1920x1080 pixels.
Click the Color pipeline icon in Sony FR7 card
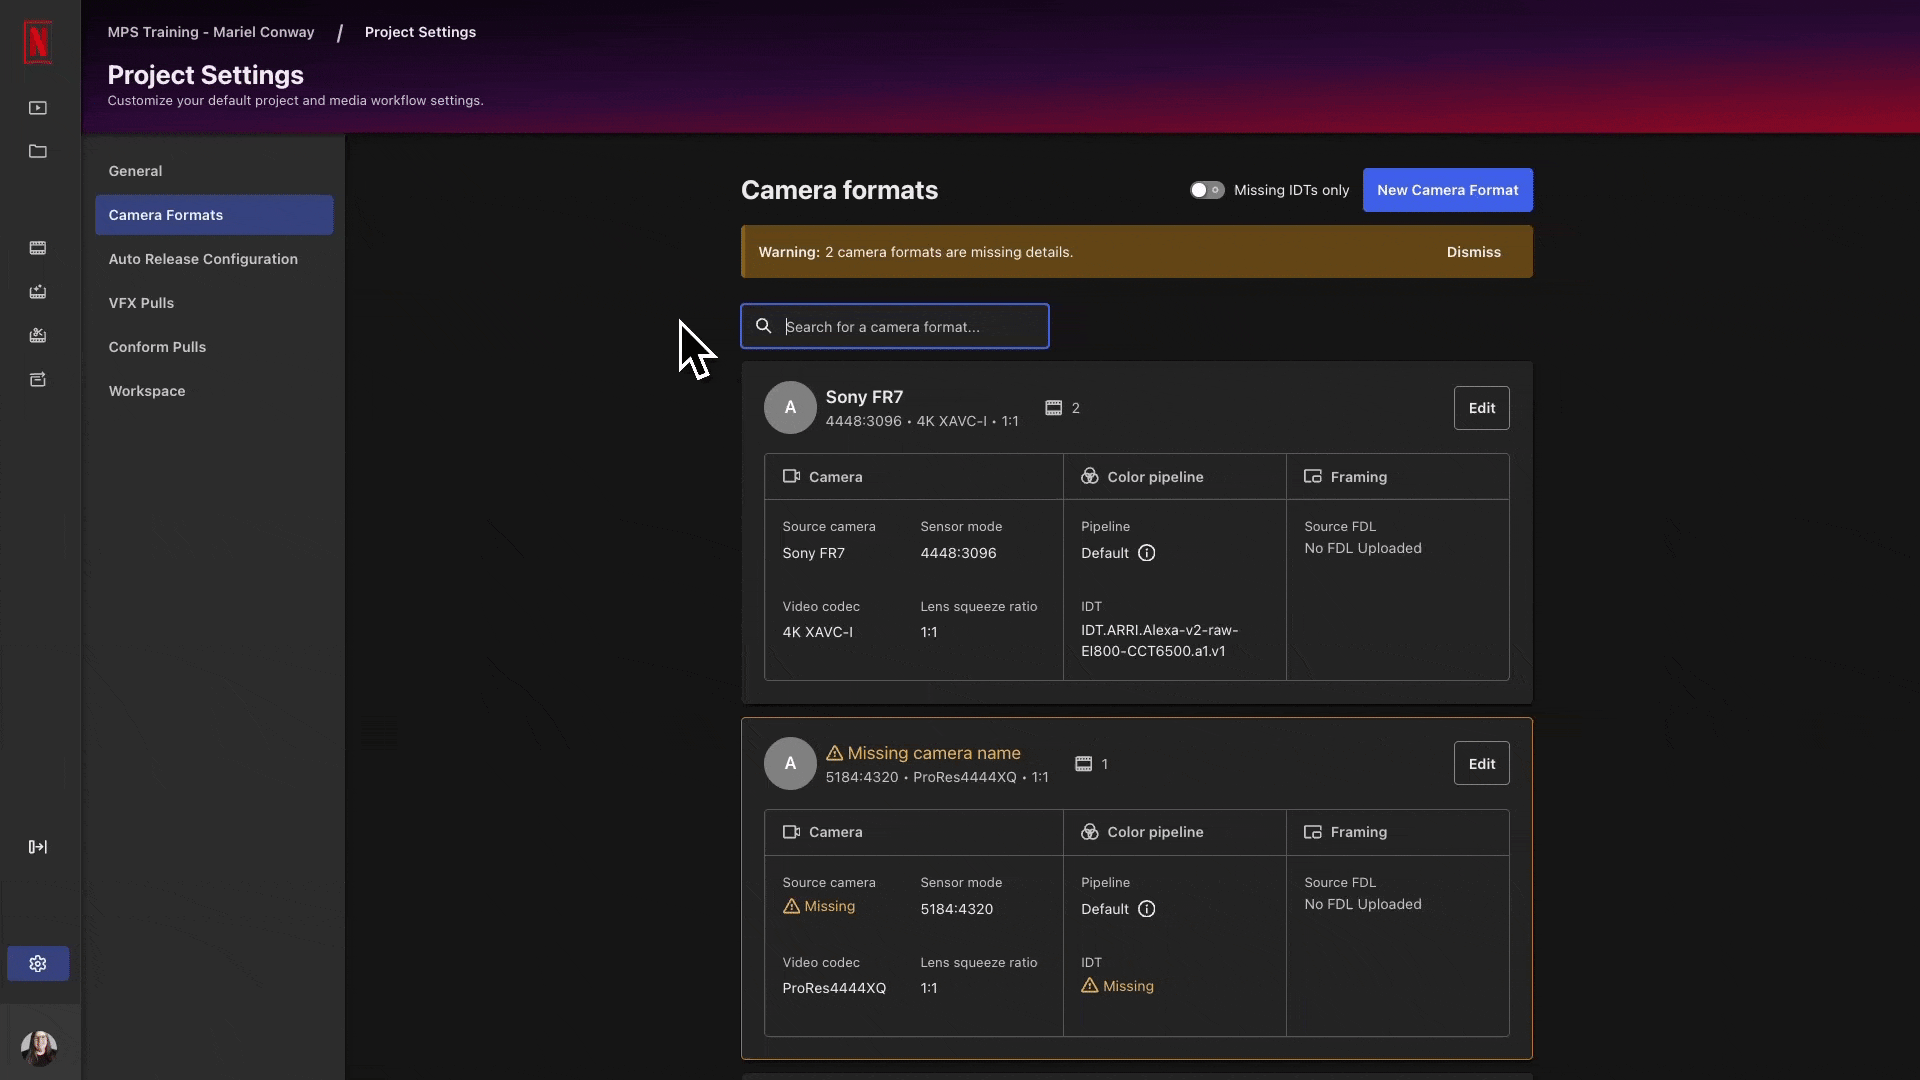coord(1090,476)
